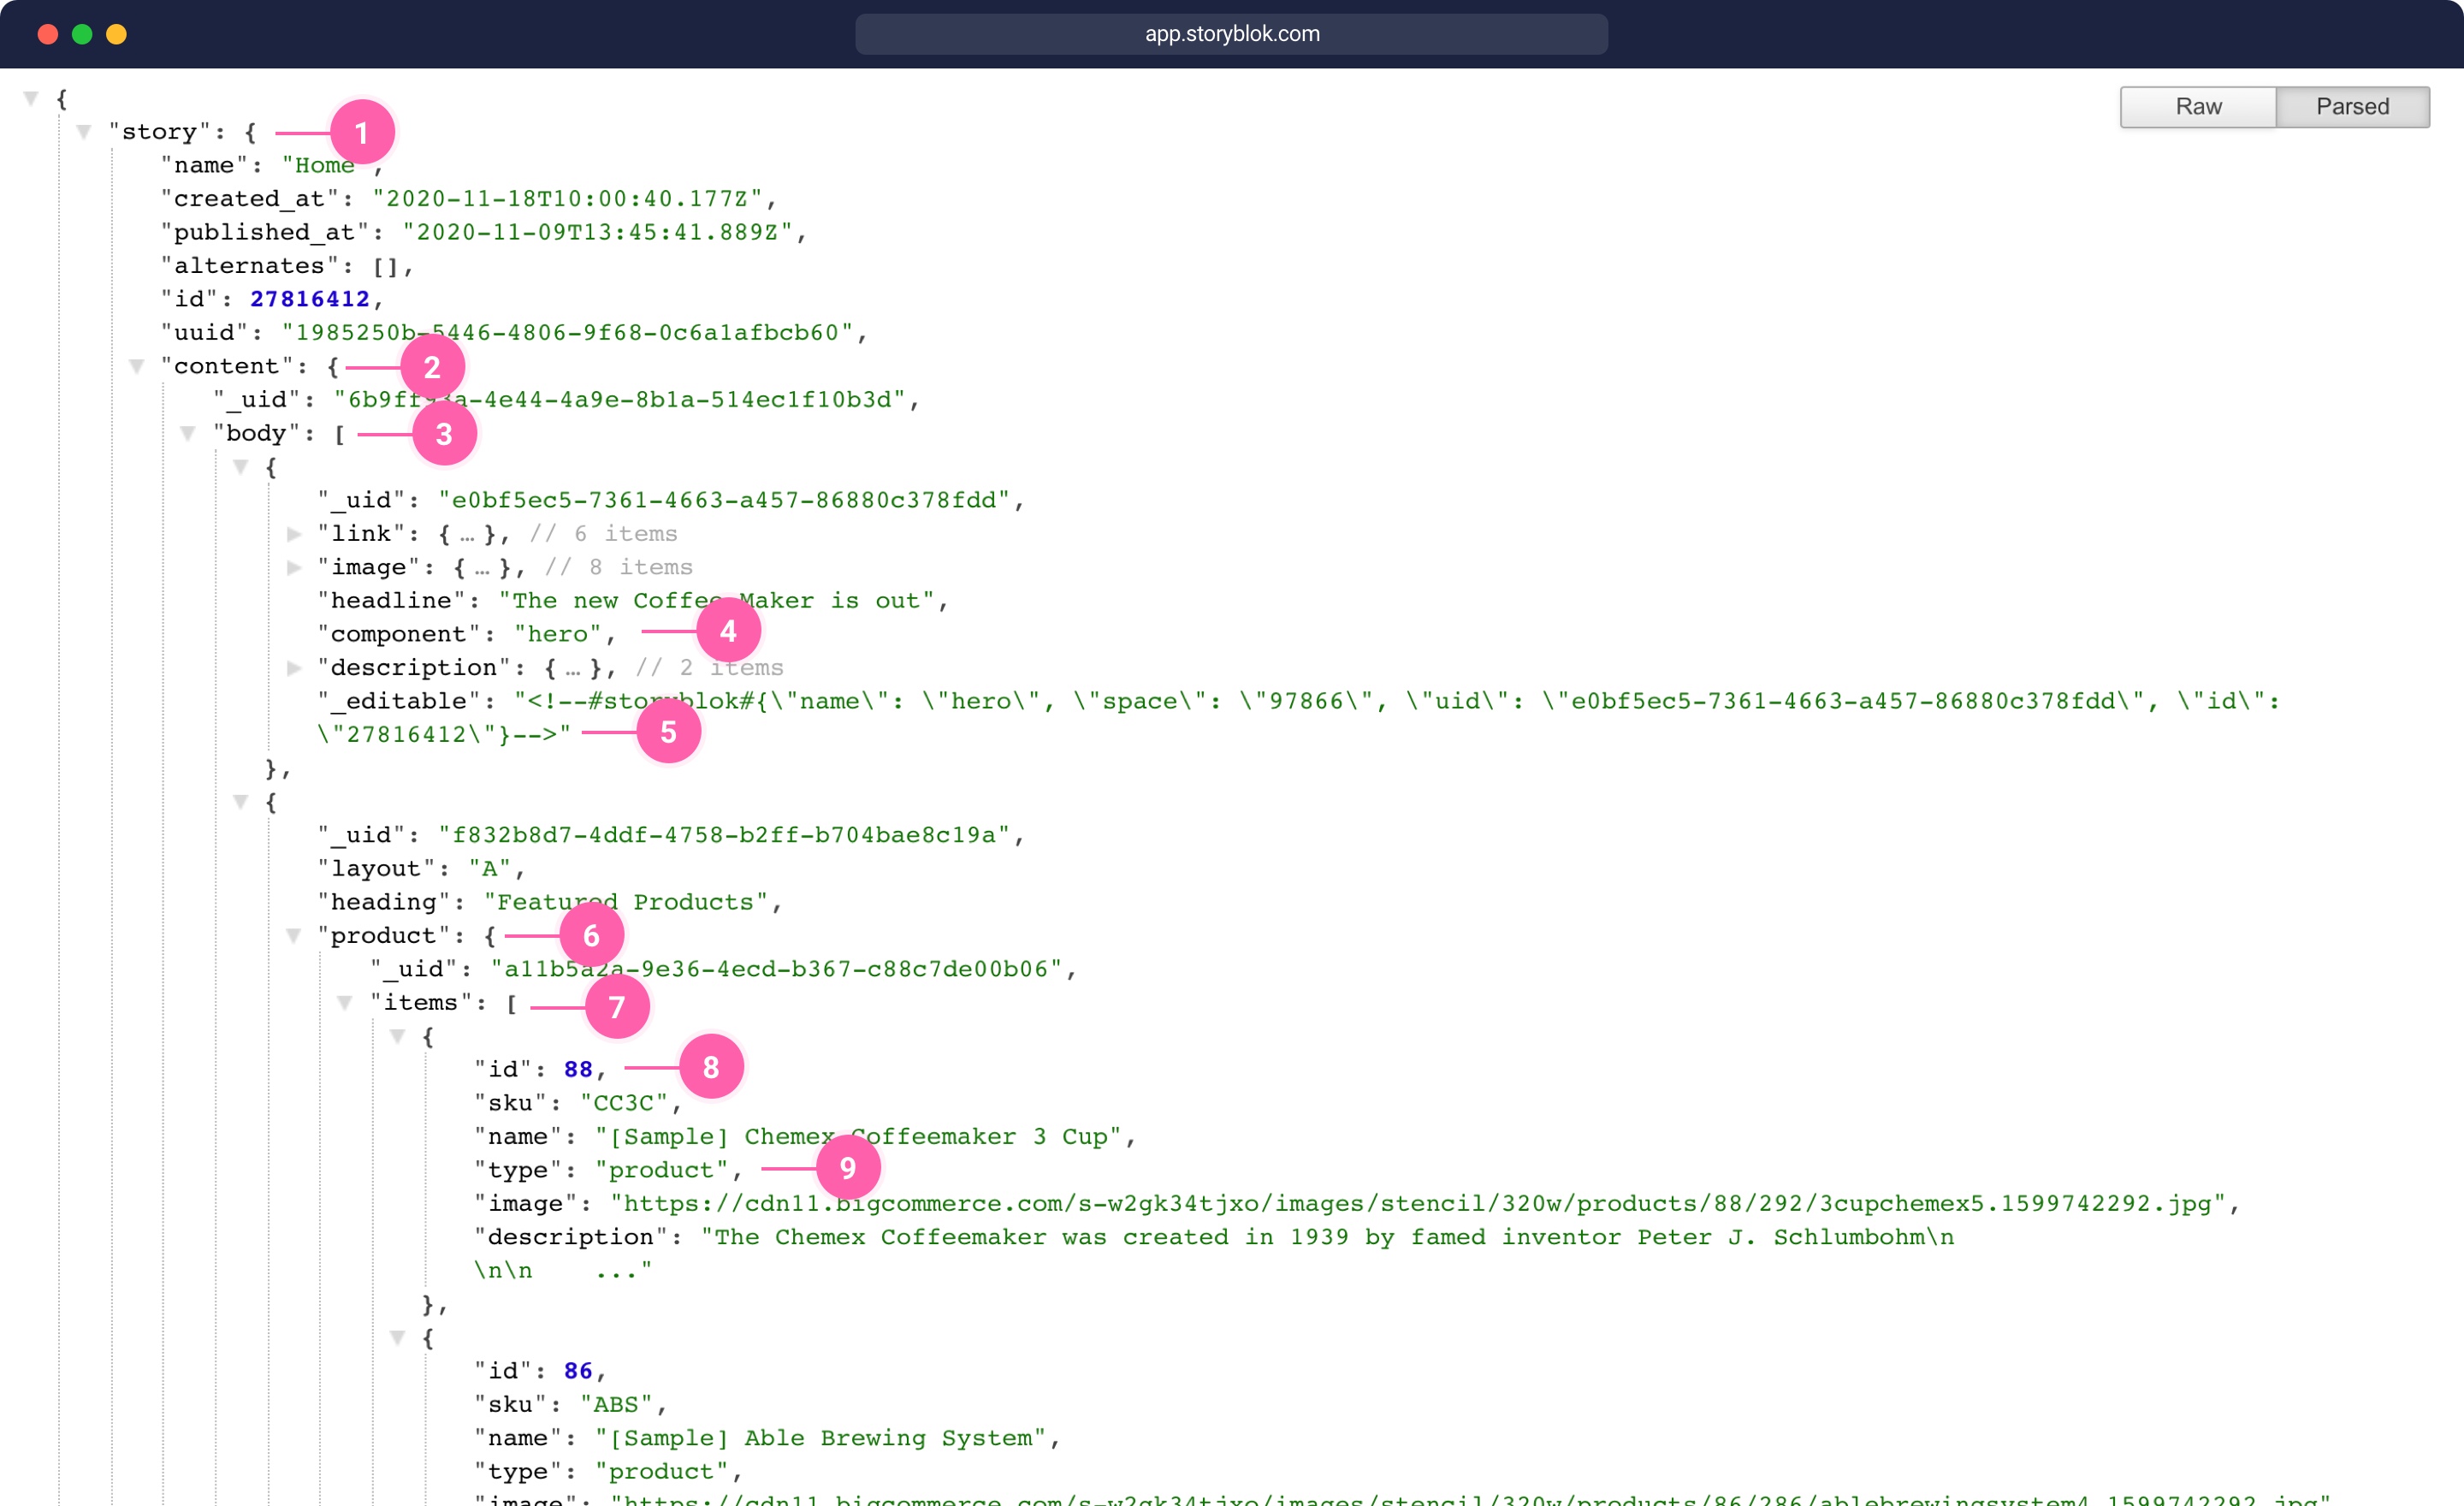Click the "items" key label
2464x1506 pixels.
point(421,1003)
